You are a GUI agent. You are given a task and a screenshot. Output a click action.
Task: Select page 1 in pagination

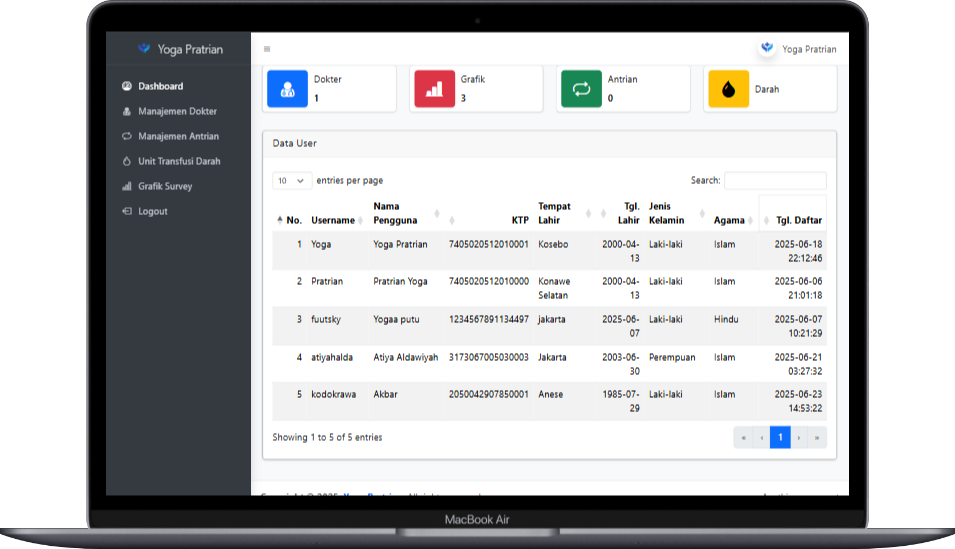point(780,437)
